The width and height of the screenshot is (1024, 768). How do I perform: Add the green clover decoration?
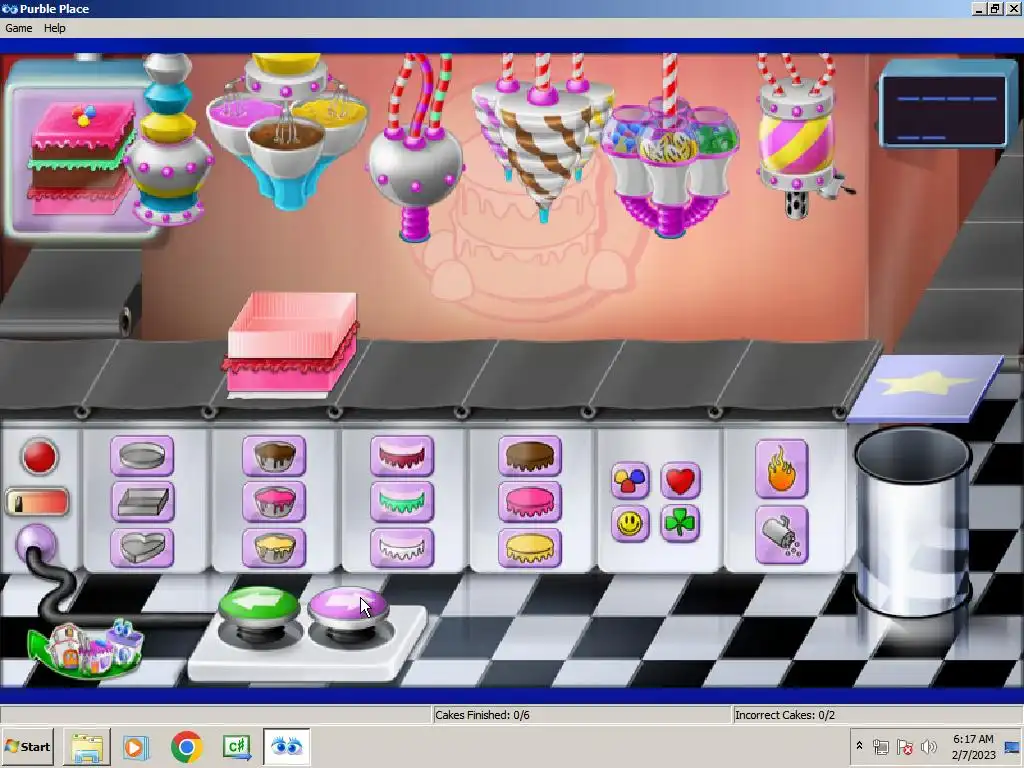pyautogui.click(x=680, y=523)
